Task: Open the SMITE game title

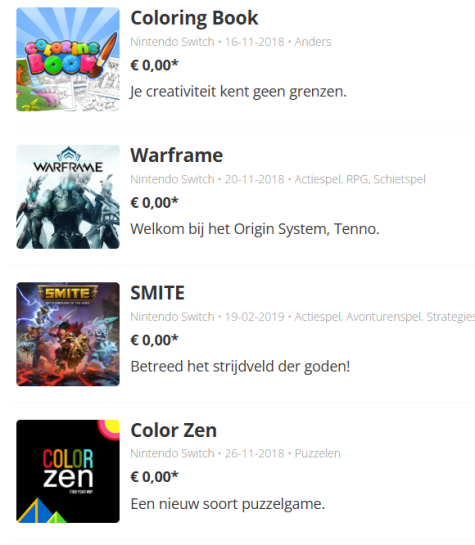Action: click(157, 293)
